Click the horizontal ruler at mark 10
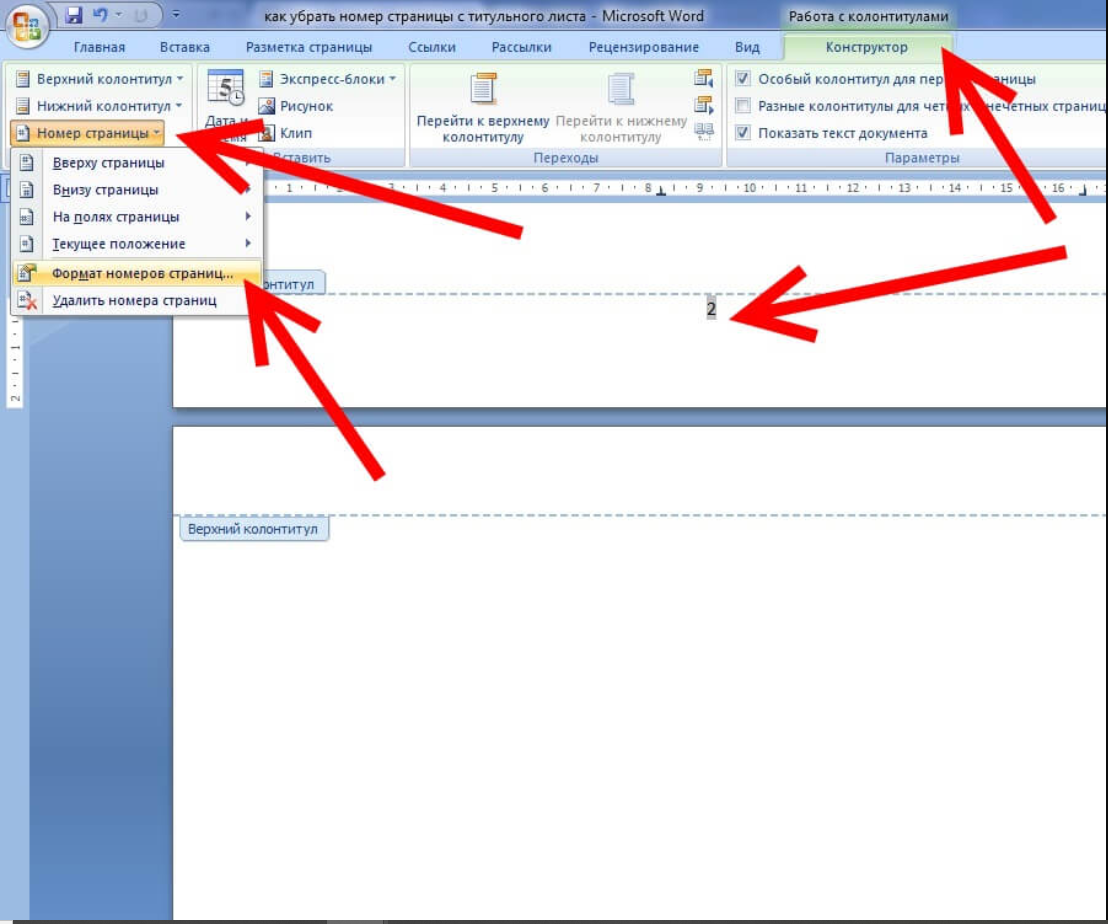The image size is (1108, 924). [x=750, y=188]
